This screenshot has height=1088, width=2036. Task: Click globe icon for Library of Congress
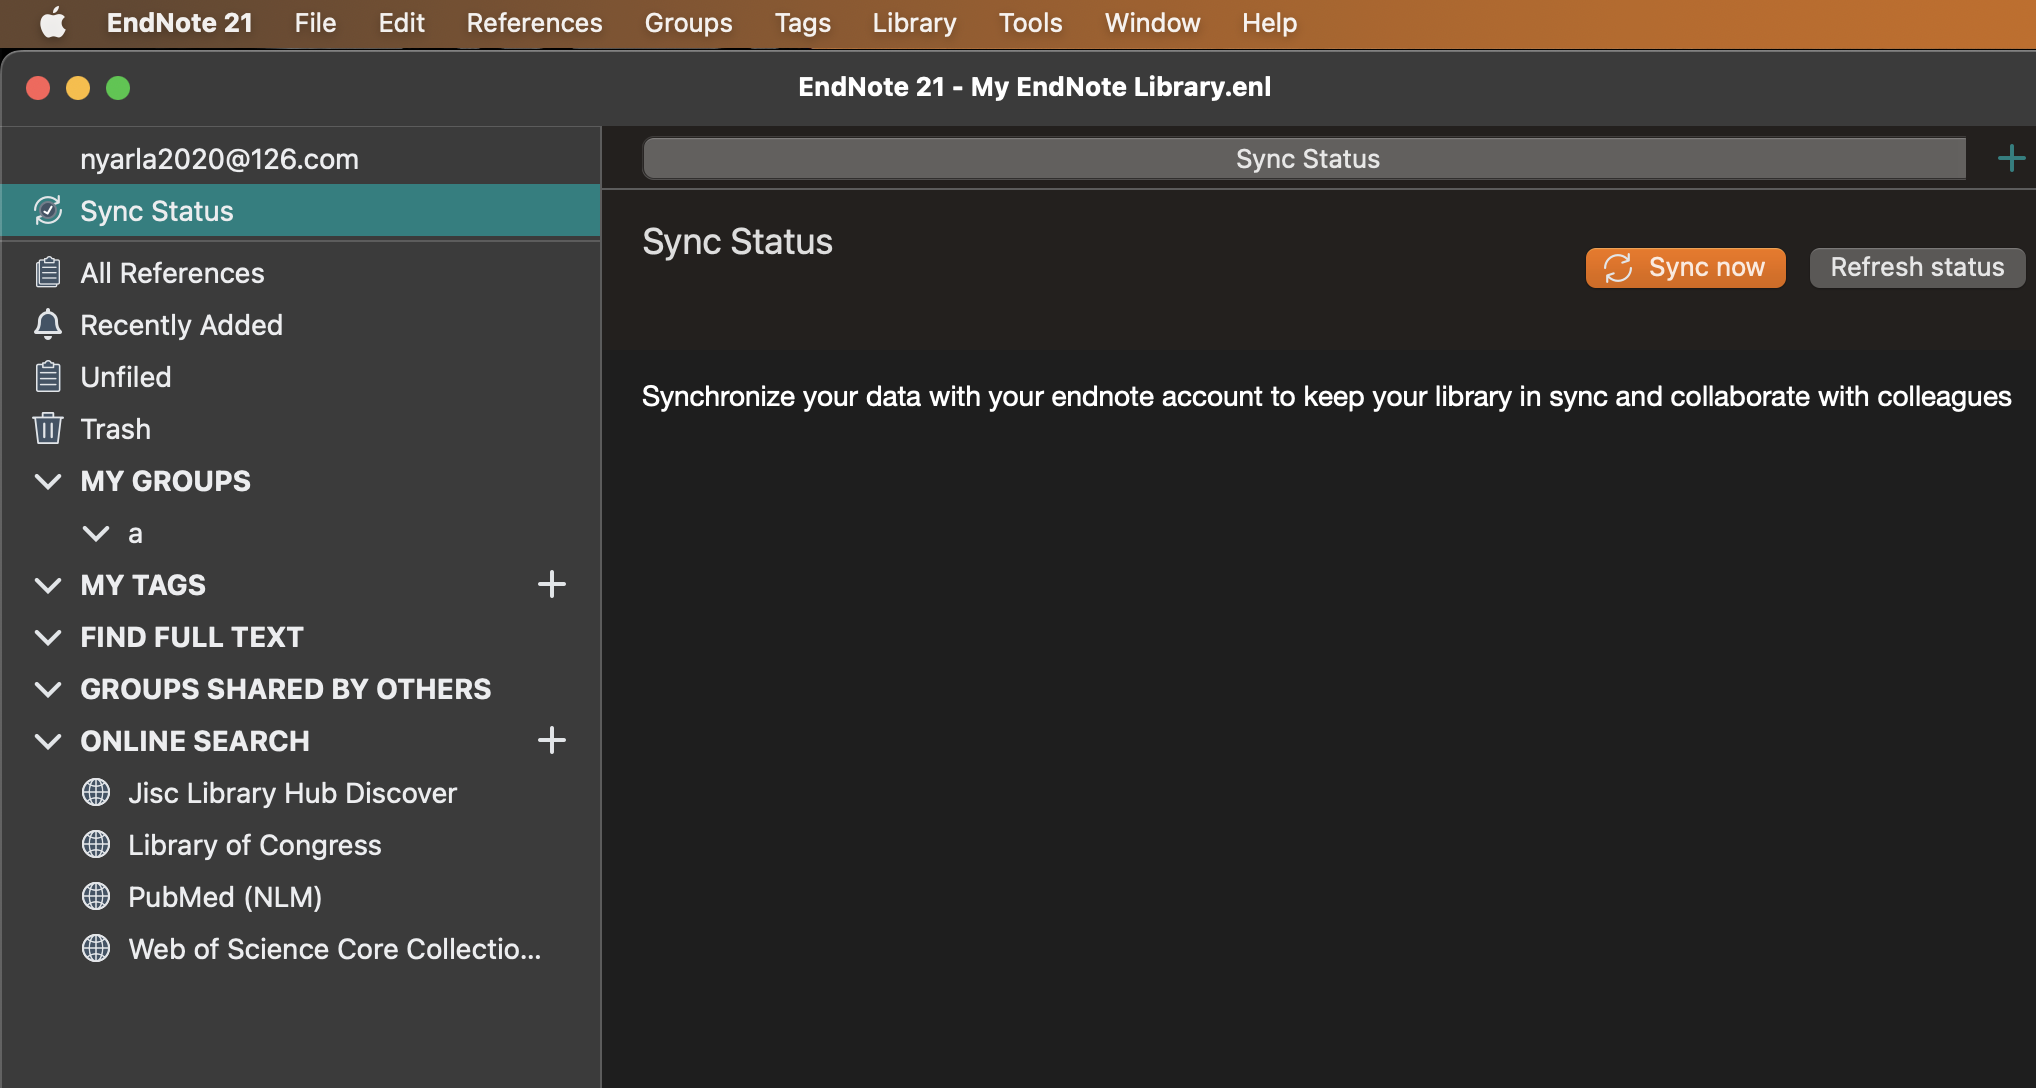96,845
